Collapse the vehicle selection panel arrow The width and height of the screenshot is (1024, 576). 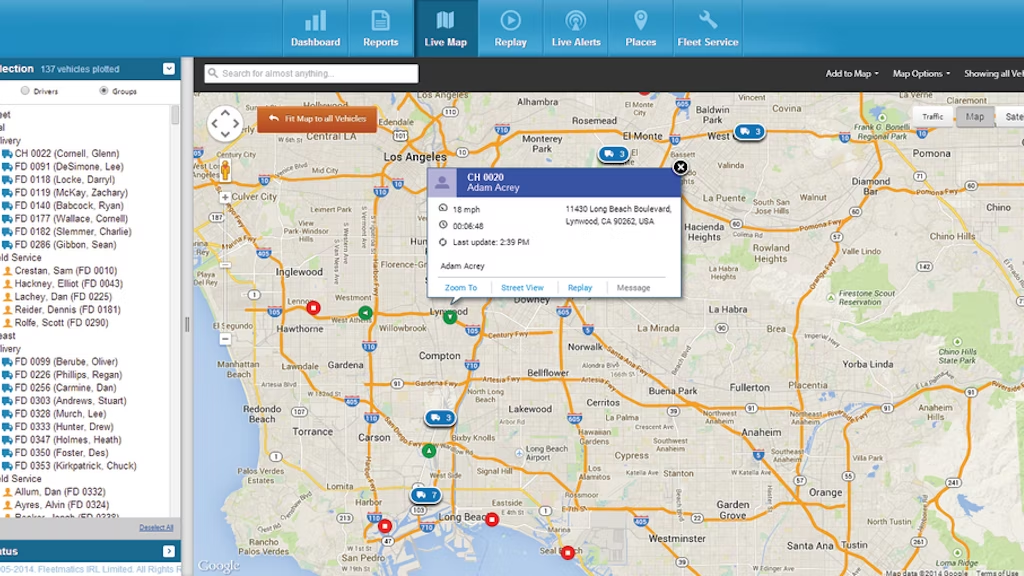click(168, 69)
